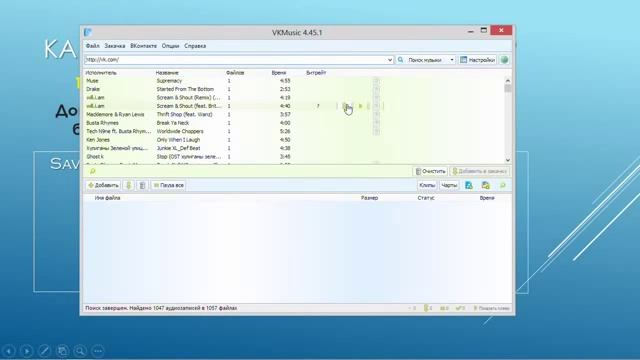
Task: Open the Чарты button
Action: tap(449, 185)
